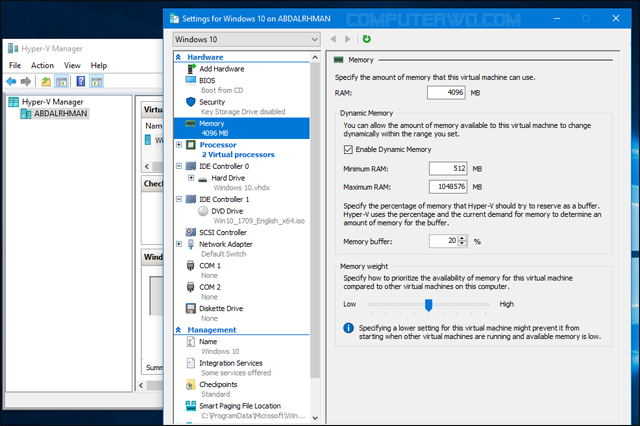Image resolution: width=640 pixels, height=426 pixels.
Task: Click the COM 2 port icon
Action: tap(191, 287)
